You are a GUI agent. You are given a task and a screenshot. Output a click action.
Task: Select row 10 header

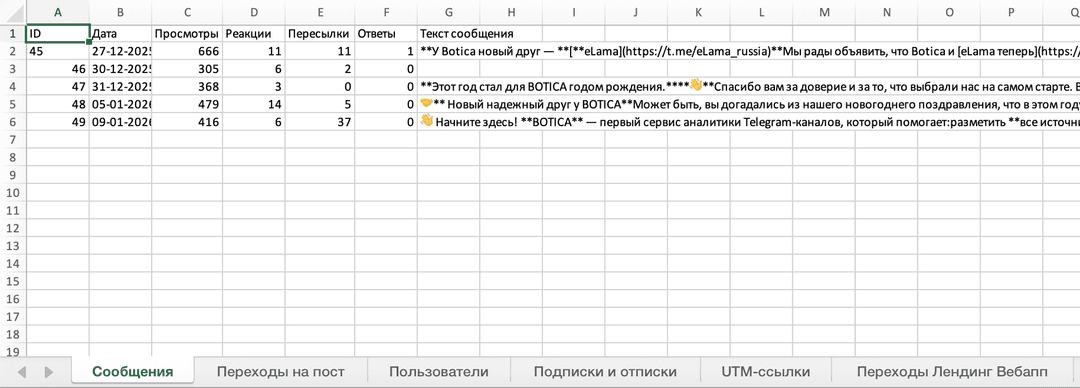tap(12, 192)
